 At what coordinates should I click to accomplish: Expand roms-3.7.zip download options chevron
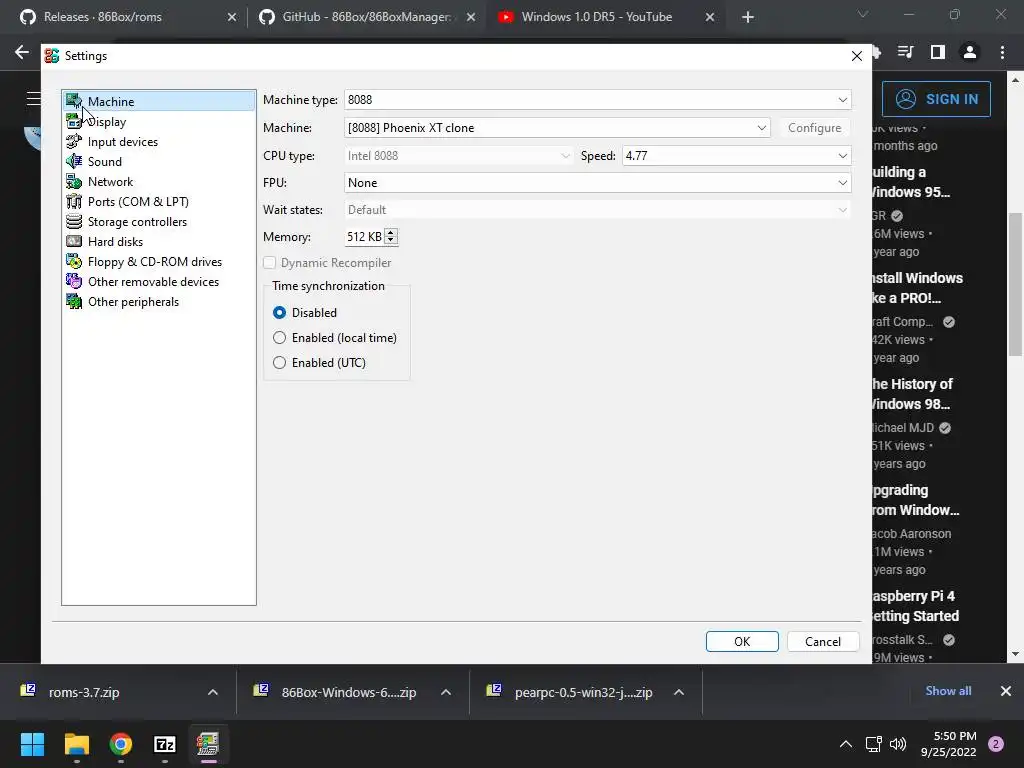point(212,692)
